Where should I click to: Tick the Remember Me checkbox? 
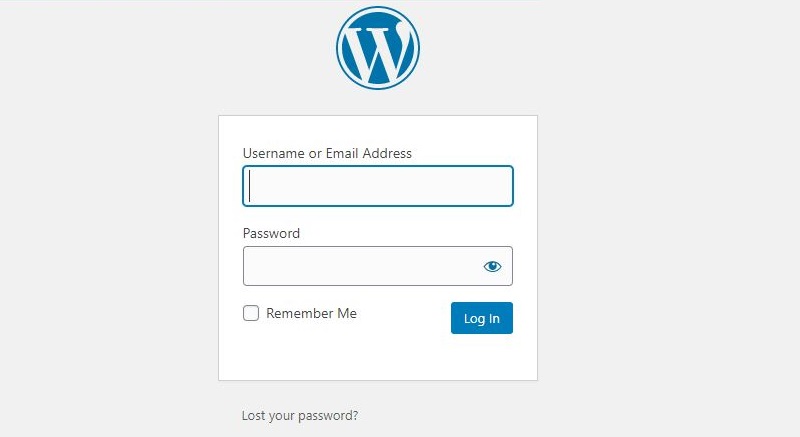[x=251, y=313]
